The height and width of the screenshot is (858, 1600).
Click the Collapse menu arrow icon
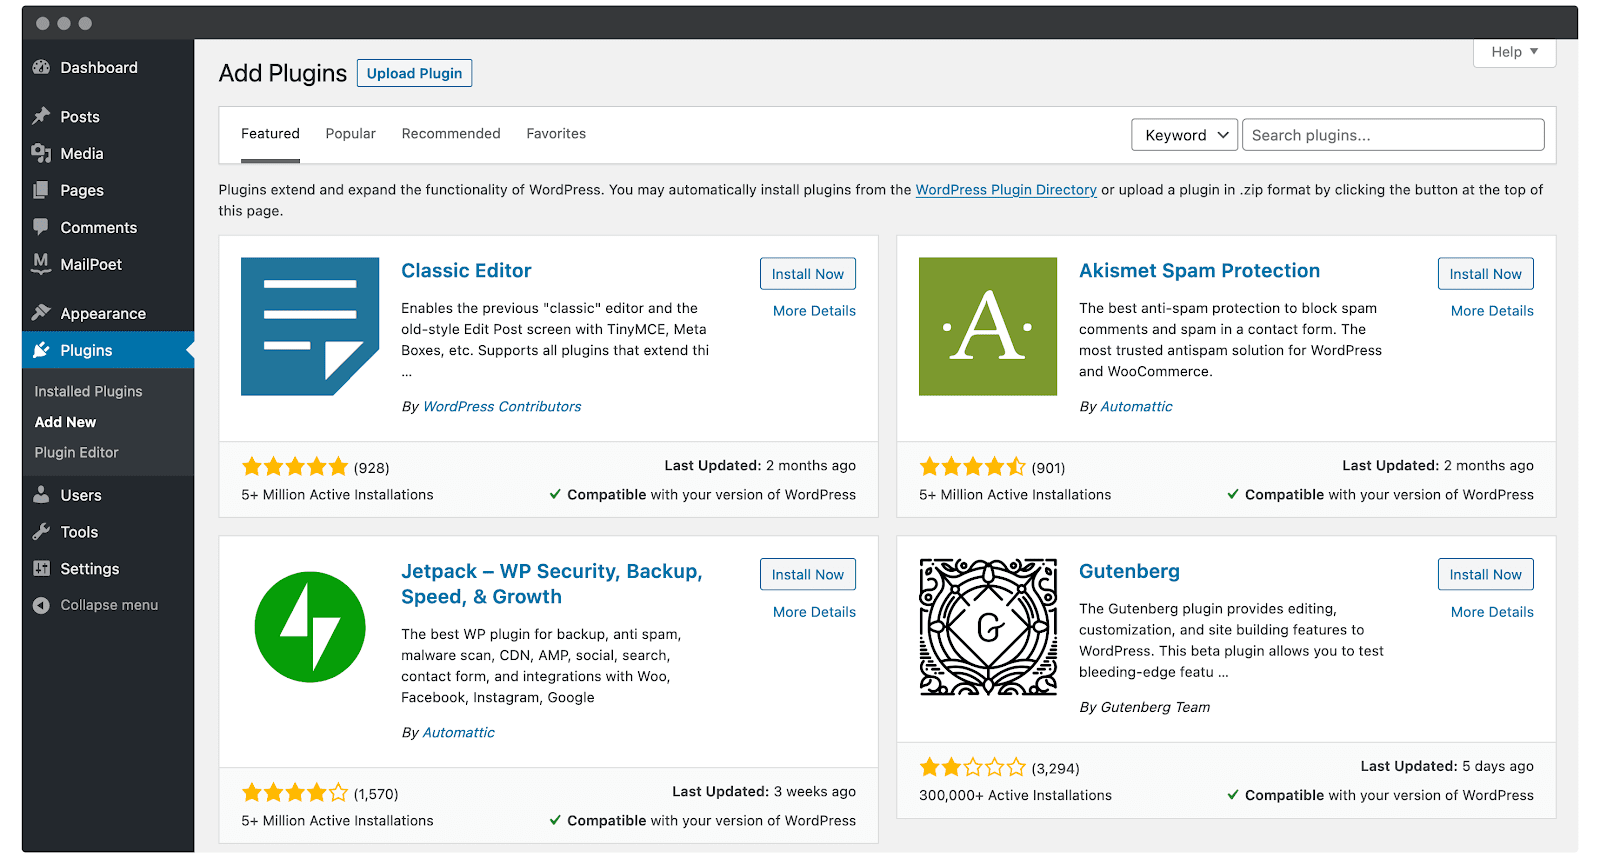pyautogui.click(x=41, y=605)
